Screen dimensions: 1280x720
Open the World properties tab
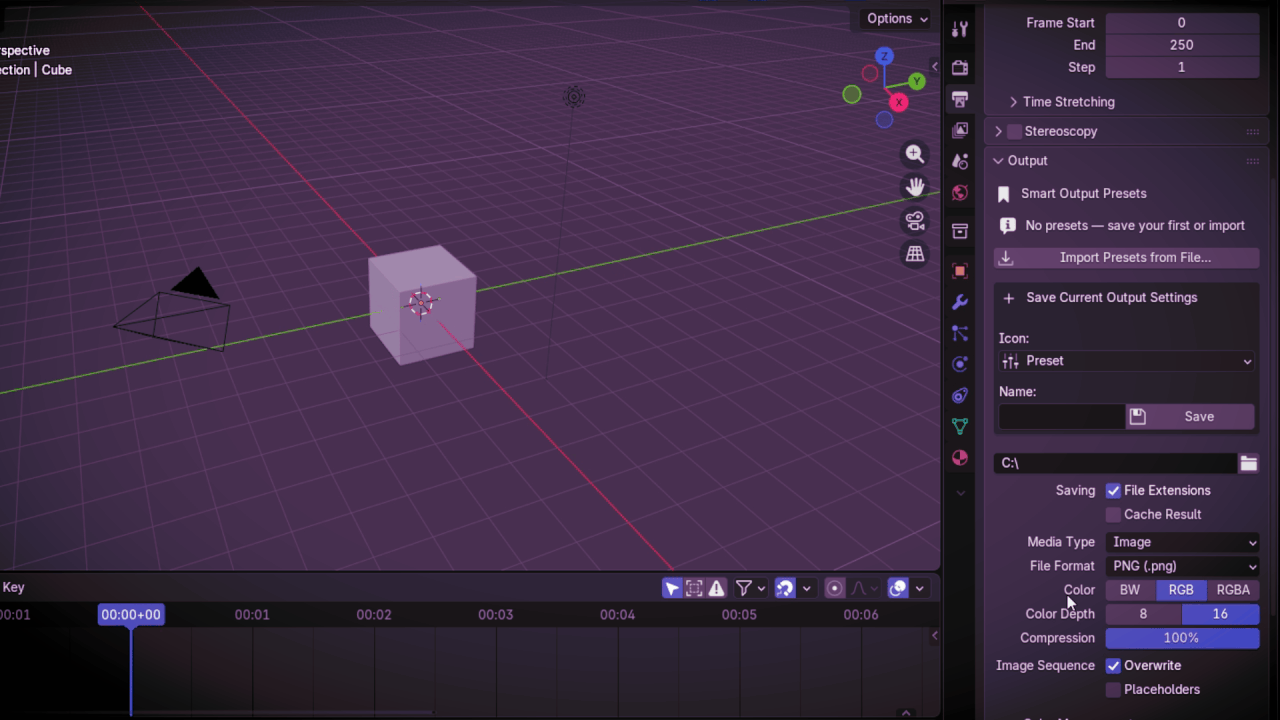coord(960,192)
